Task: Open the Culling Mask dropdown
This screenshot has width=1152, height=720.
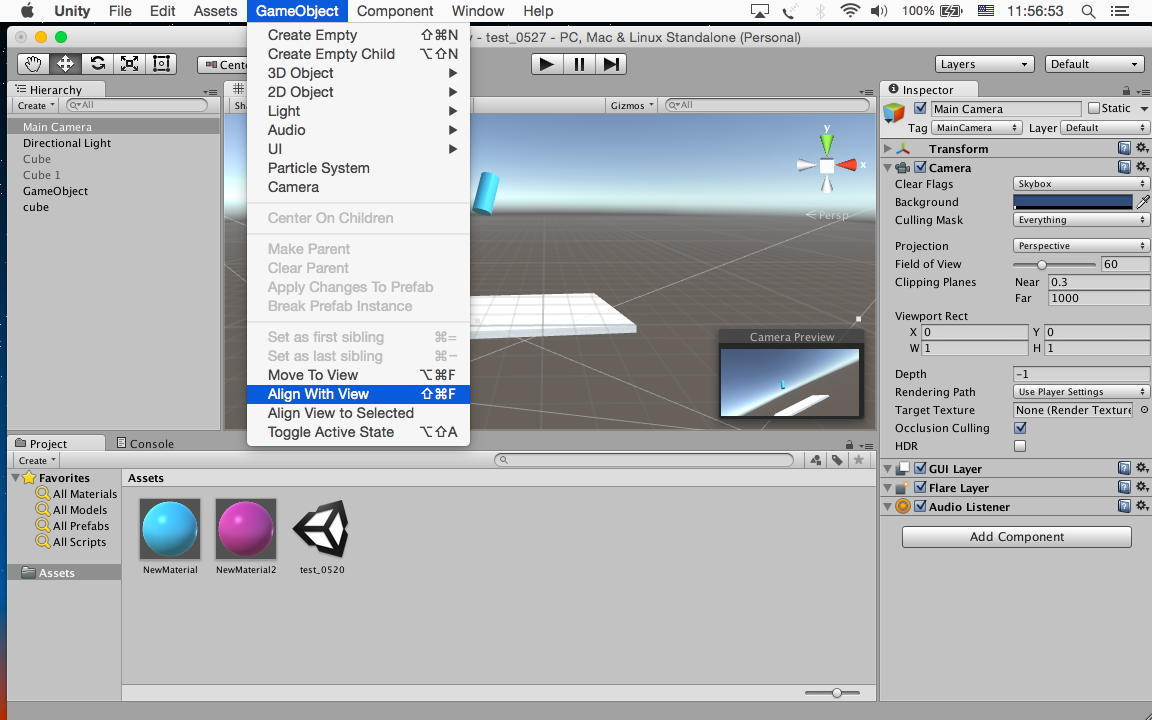Action: coord(1081,220)
